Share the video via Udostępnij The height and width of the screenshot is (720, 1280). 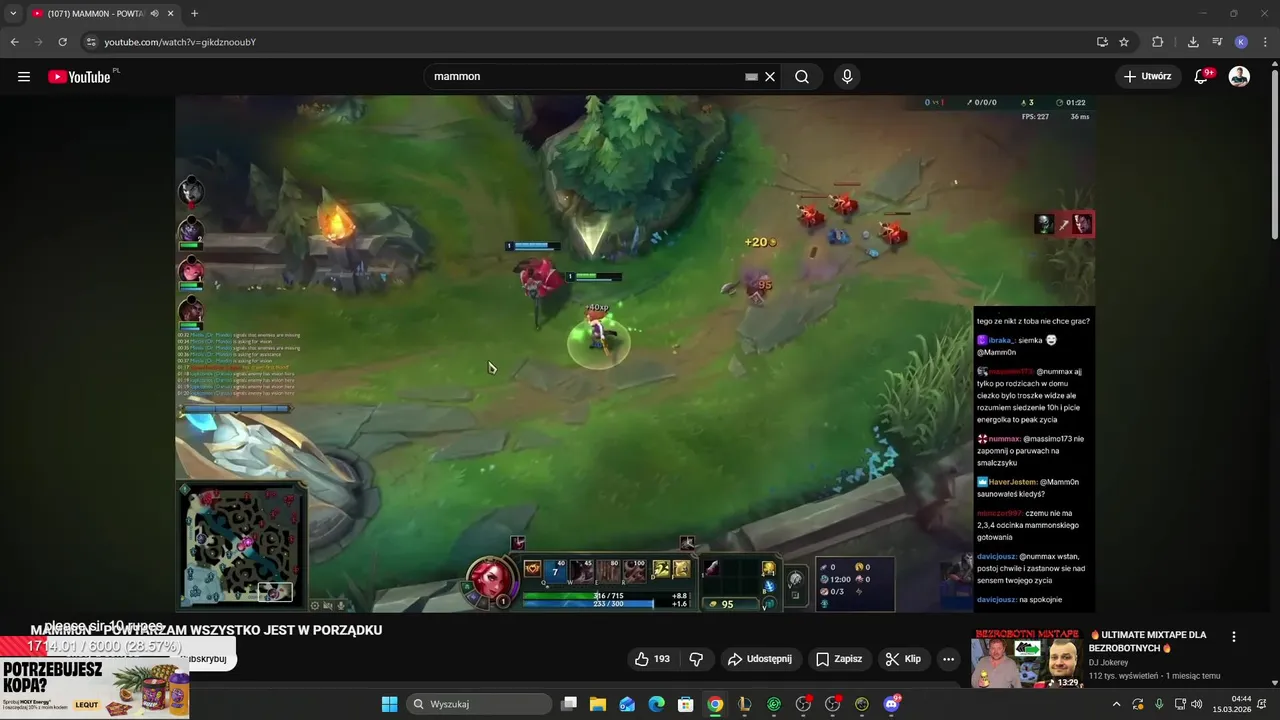click(x=760, y=659)
